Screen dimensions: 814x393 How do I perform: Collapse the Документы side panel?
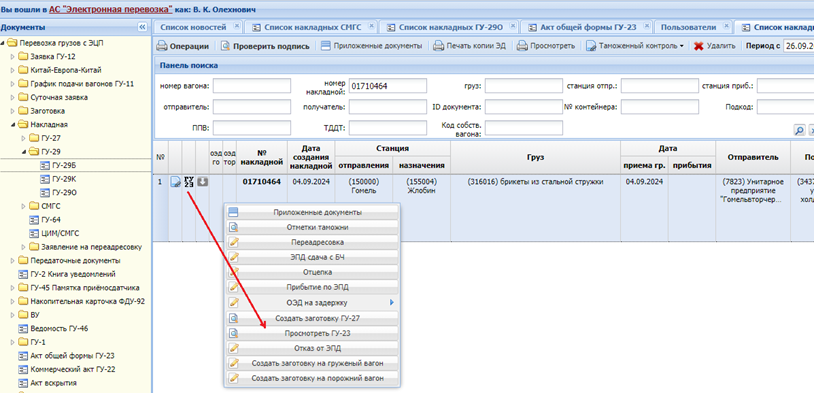coord(142,27)
